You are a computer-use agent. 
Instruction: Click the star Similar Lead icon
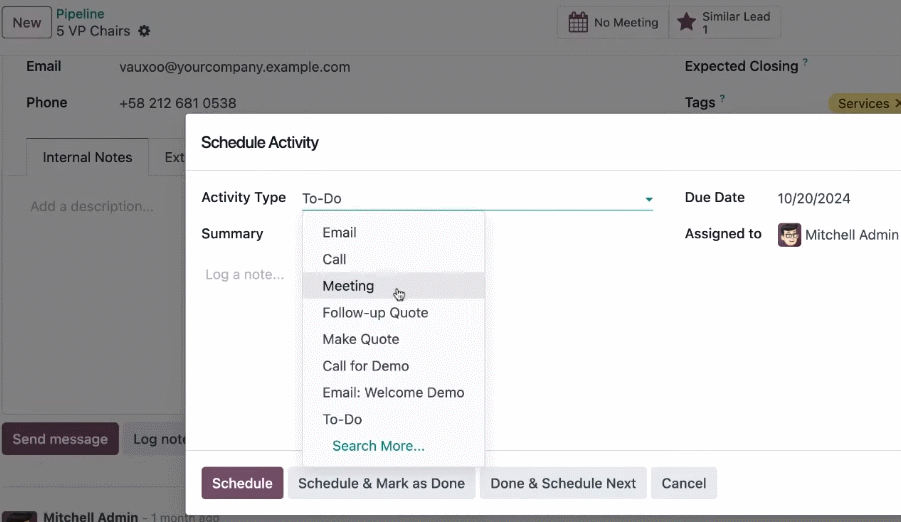(686, 22)
